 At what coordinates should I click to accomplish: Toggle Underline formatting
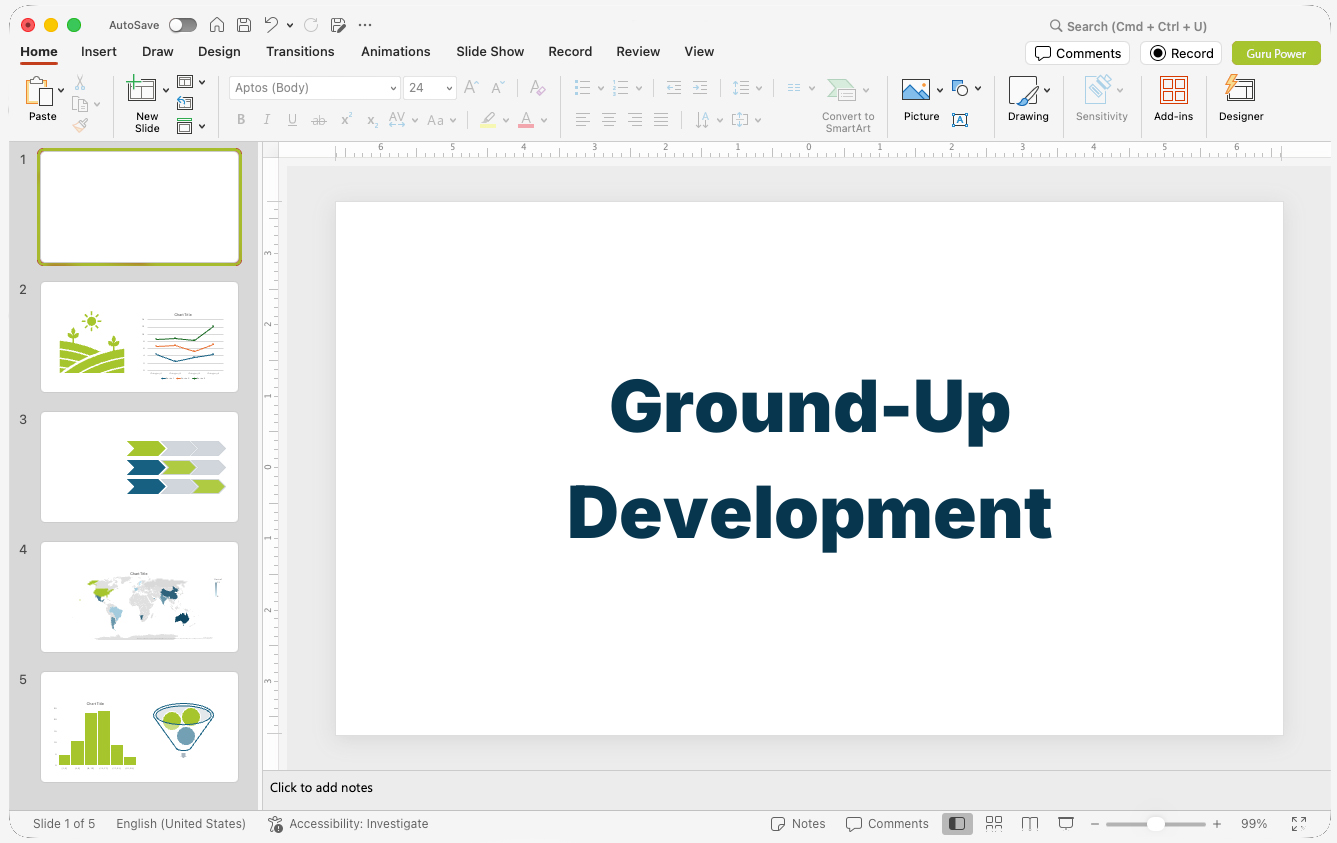click(x=292, y=120)
